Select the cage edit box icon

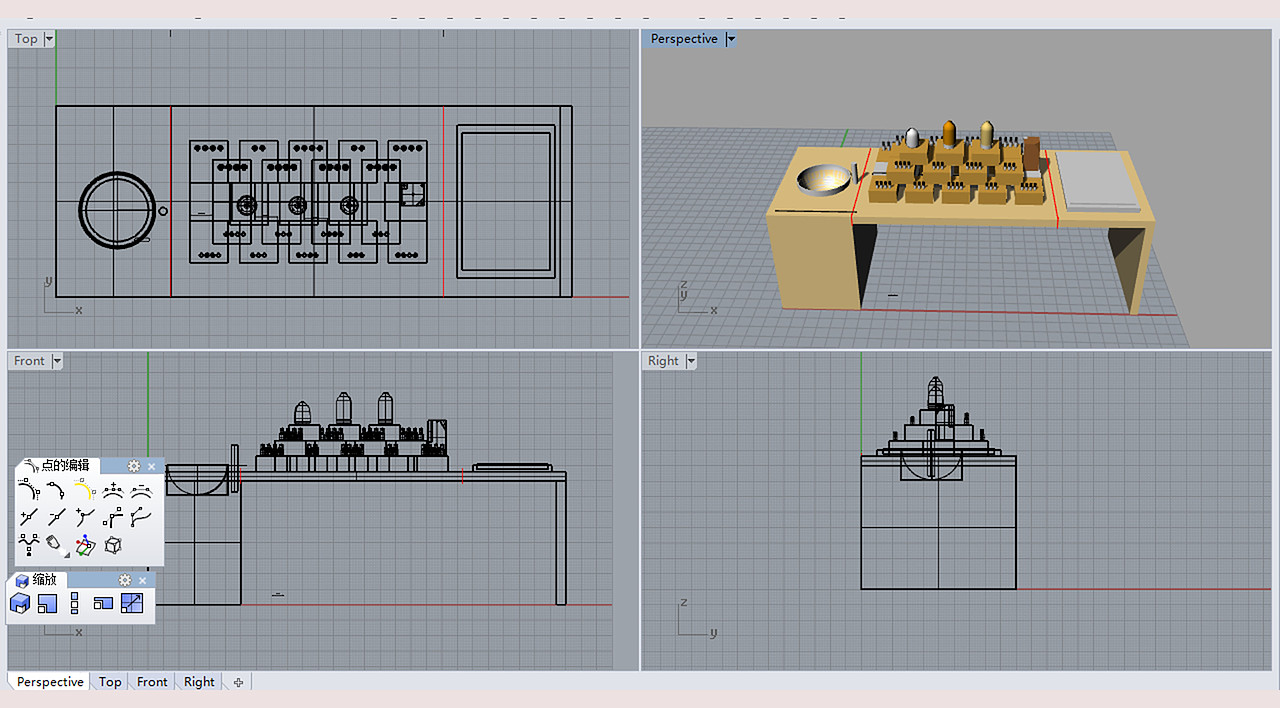pyautogui.click(x=113, y=545)
